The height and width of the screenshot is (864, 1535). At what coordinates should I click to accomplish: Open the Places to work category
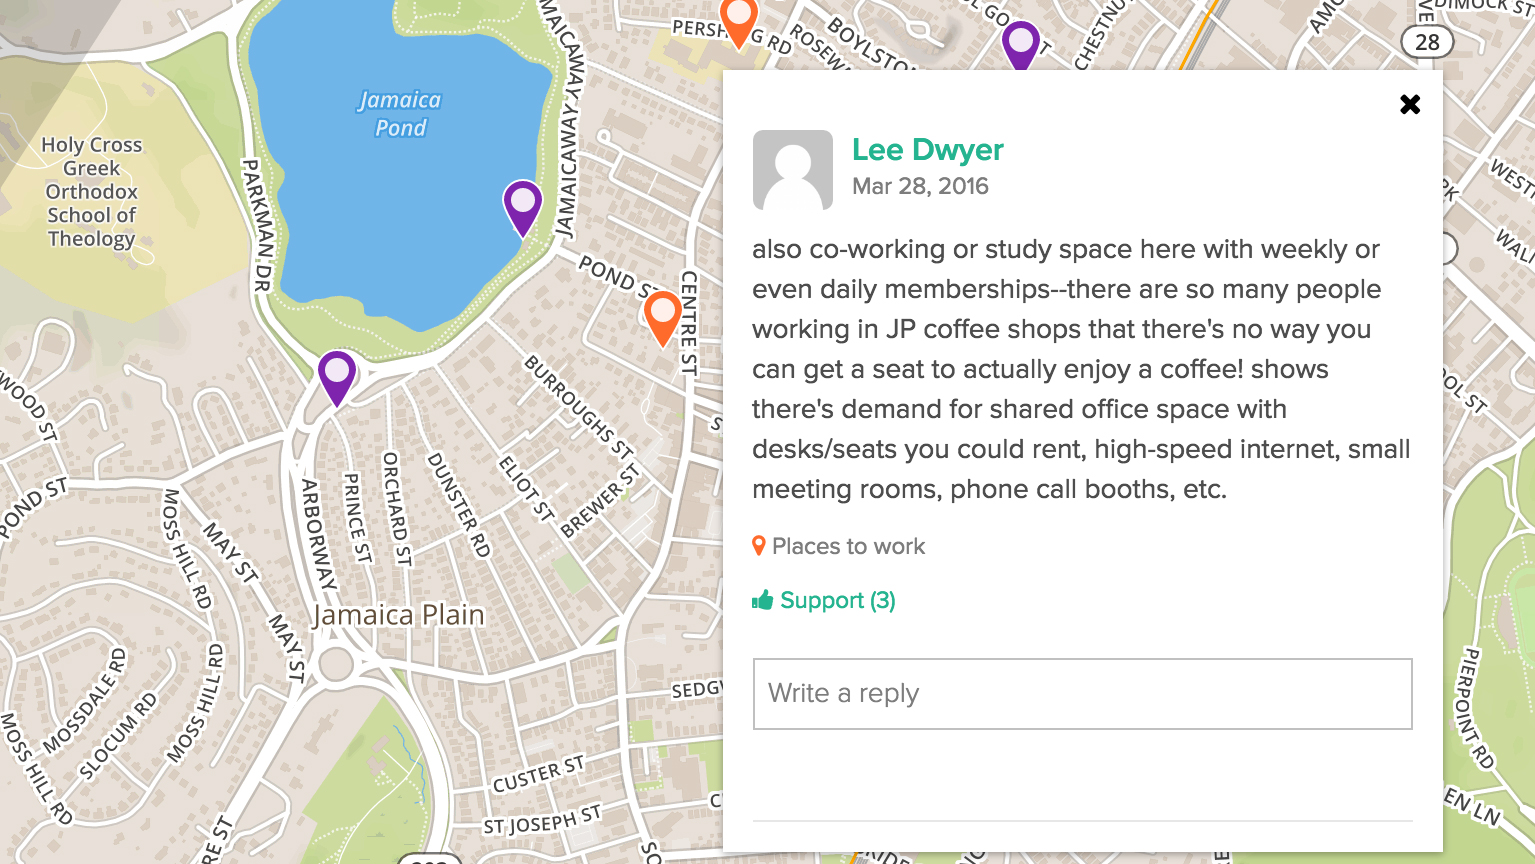click(x=848, y=546)
